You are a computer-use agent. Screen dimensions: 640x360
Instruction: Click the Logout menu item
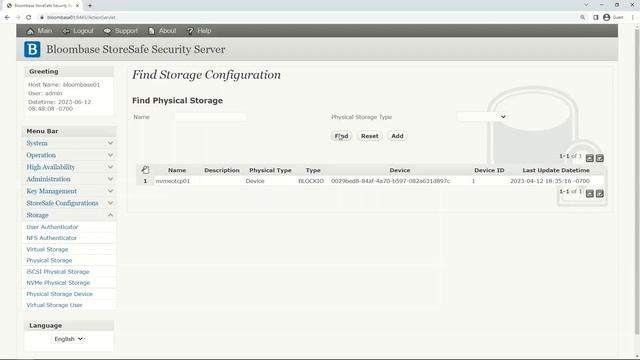(83, 31)
